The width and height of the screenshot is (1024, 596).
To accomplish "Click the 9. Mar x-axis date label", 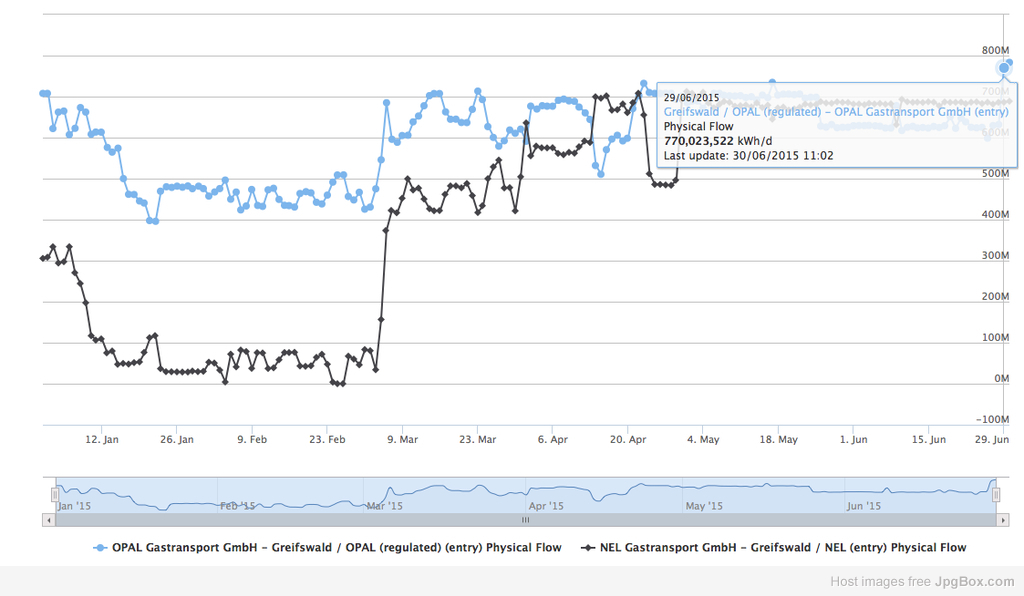I will pyautogui.click(x=402, y=439).
